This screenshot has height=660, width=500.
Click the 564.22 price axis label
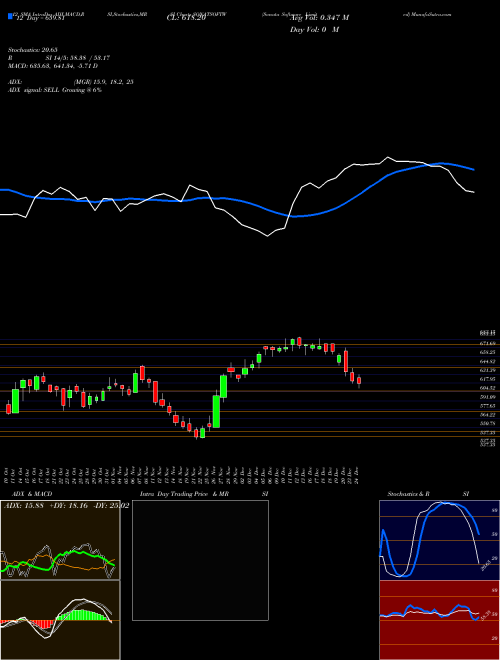tap(488, 415)
